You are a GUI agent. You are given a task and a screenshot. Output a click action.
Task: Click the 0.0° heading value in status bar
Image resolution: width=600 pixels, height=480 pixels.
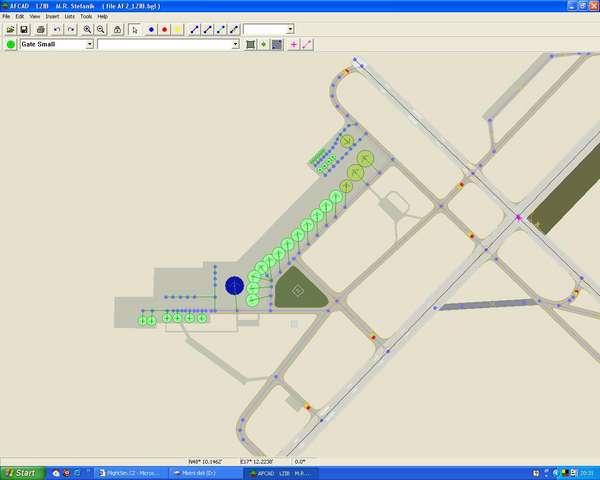300,462
